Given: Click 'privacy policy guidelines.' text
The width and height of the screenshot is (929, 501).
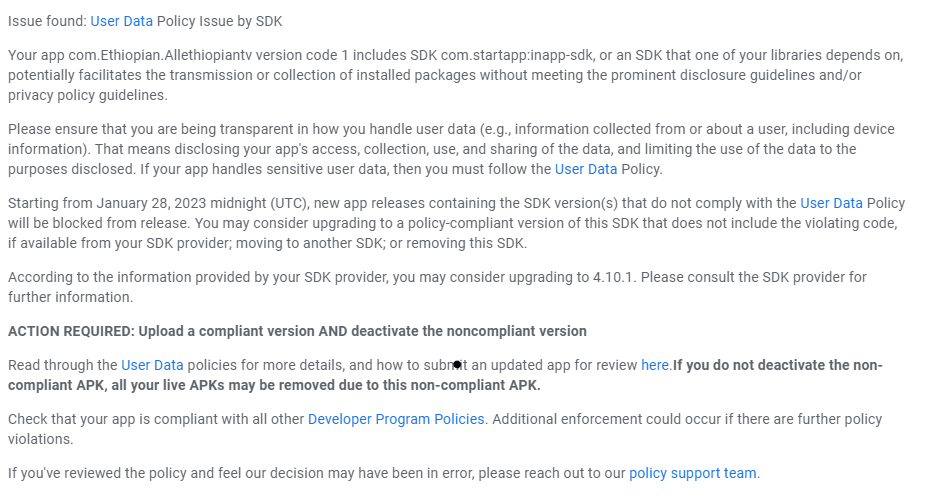Looking at the screenshot, I should click(x=88, y=95).
